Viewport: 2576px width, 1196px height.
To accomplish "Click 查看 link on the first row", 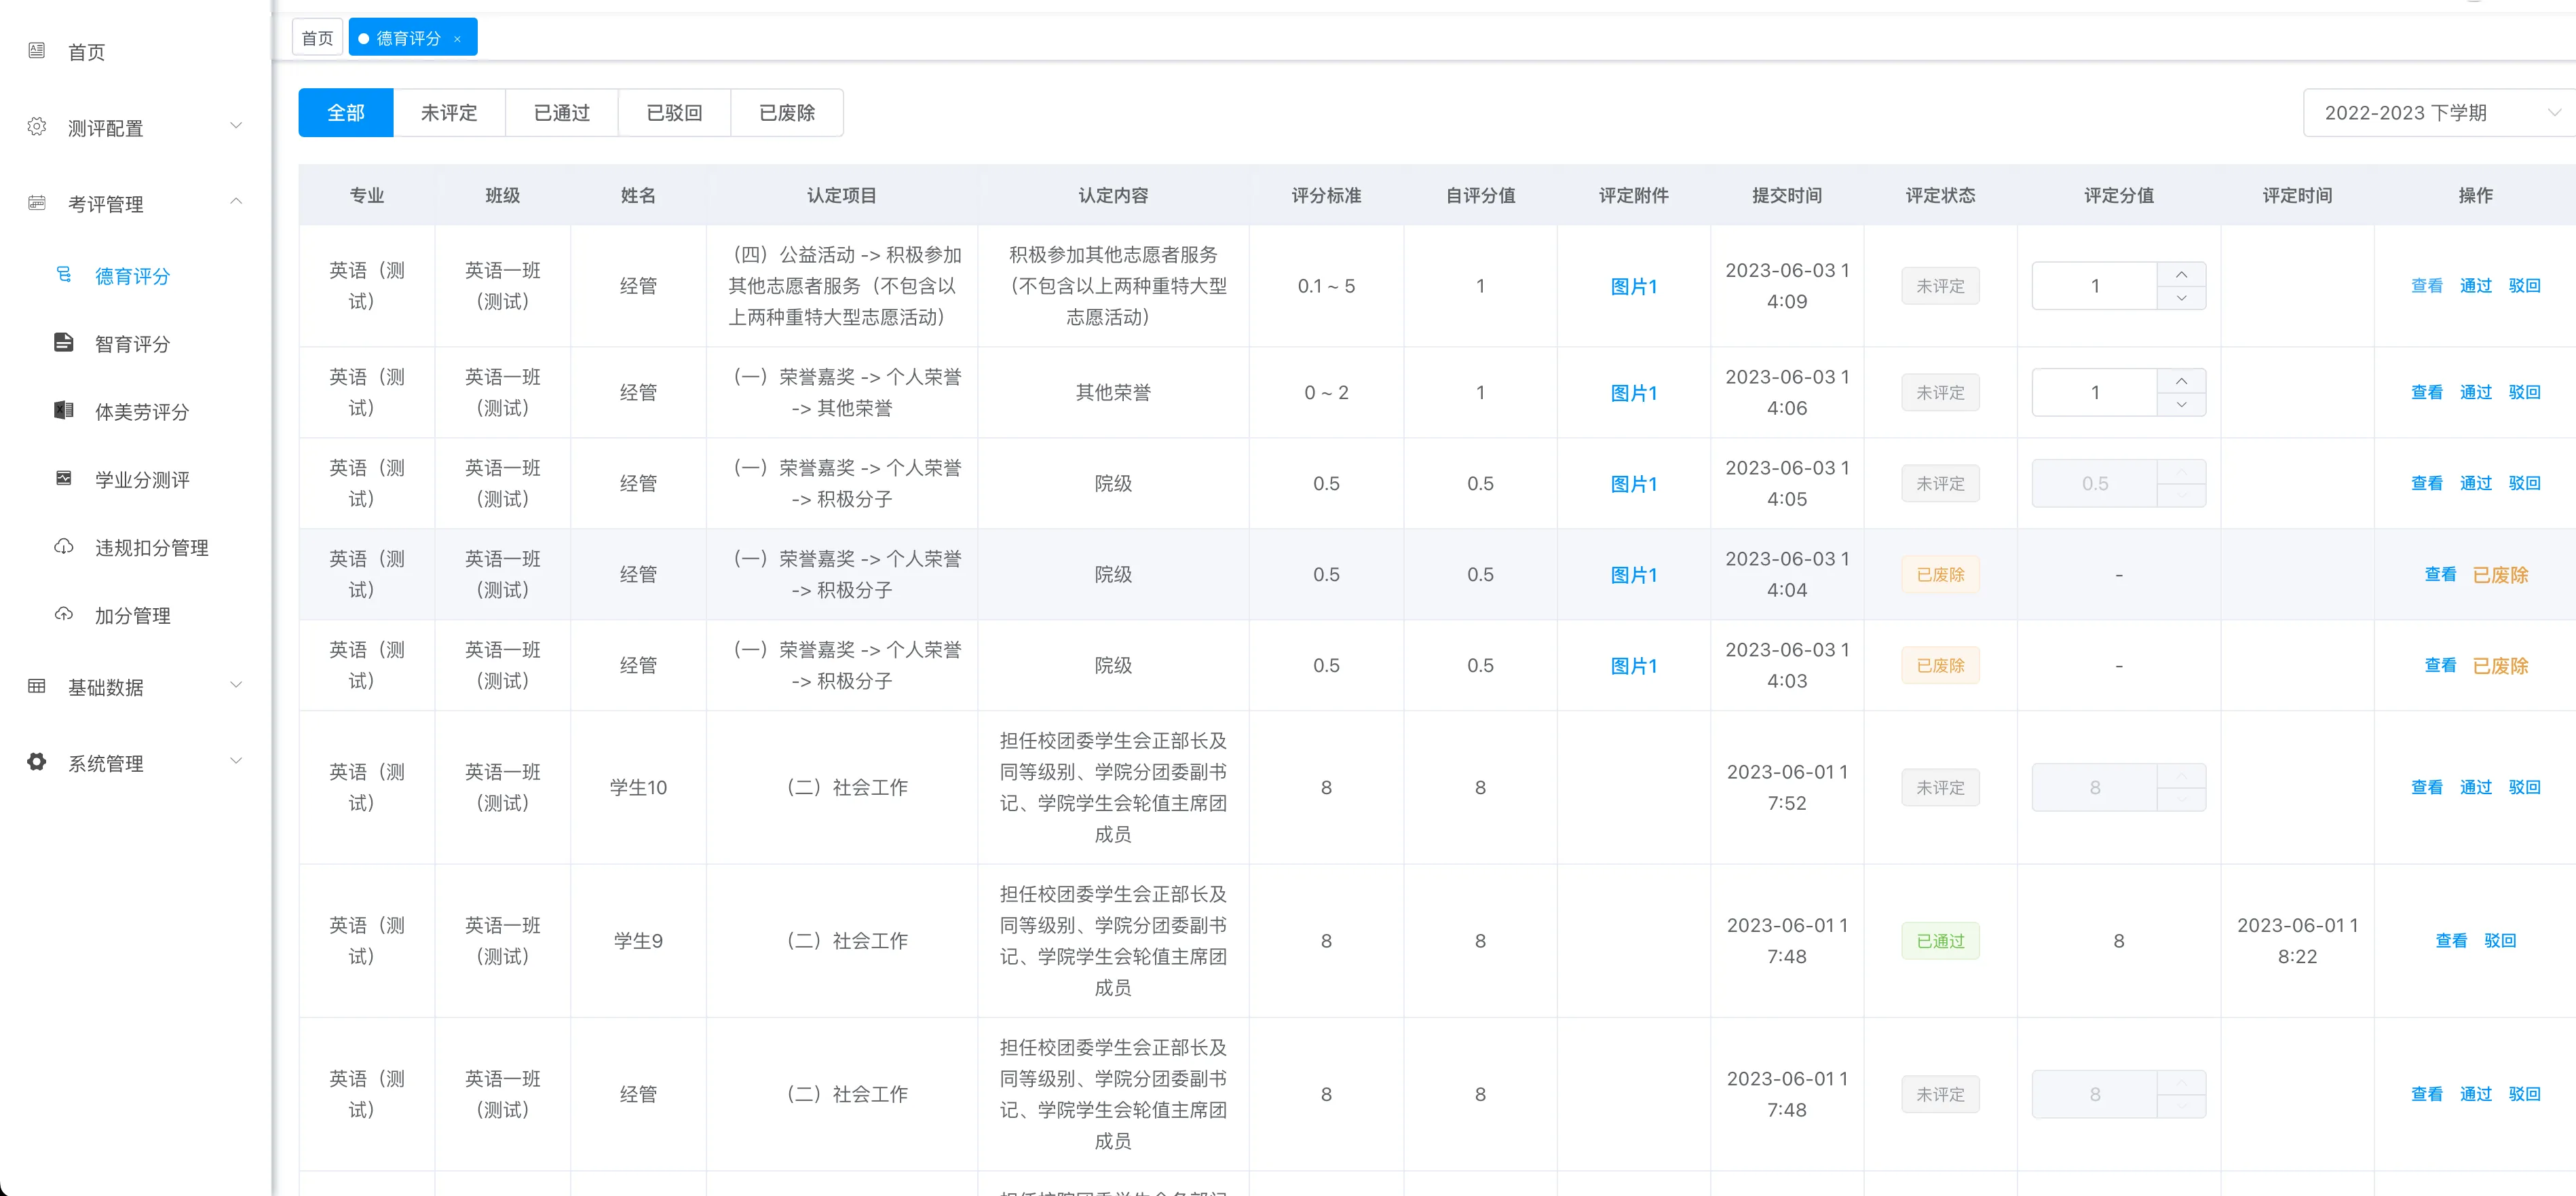I will point(2427,285).
